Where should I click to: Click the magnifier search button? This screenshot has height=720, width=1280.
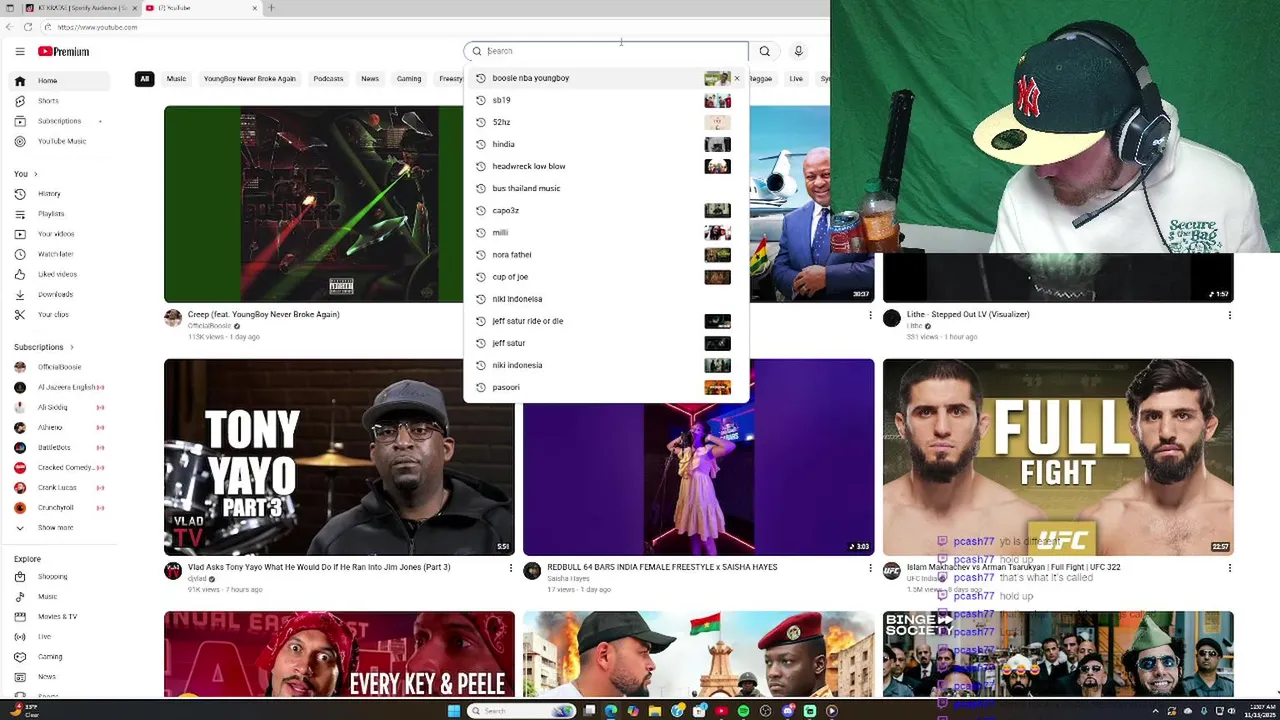(764, 51)
